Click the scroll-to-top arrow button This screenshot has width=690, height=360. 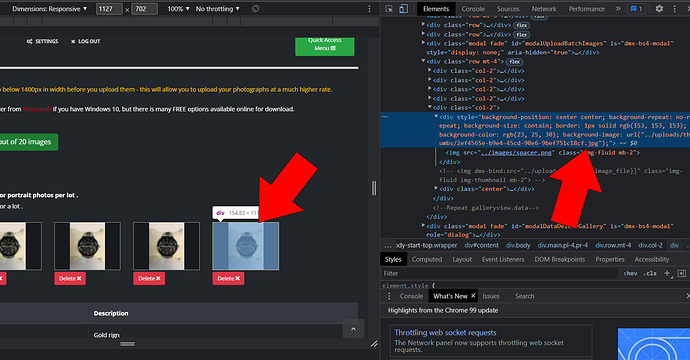pos(353,329)
